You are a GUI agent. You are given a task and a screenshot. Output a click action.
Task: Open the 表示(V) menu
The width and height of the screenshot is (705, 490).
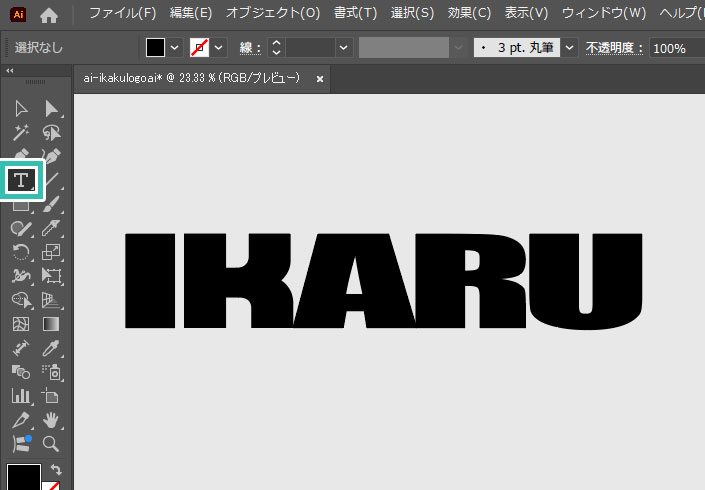(526, 13)
